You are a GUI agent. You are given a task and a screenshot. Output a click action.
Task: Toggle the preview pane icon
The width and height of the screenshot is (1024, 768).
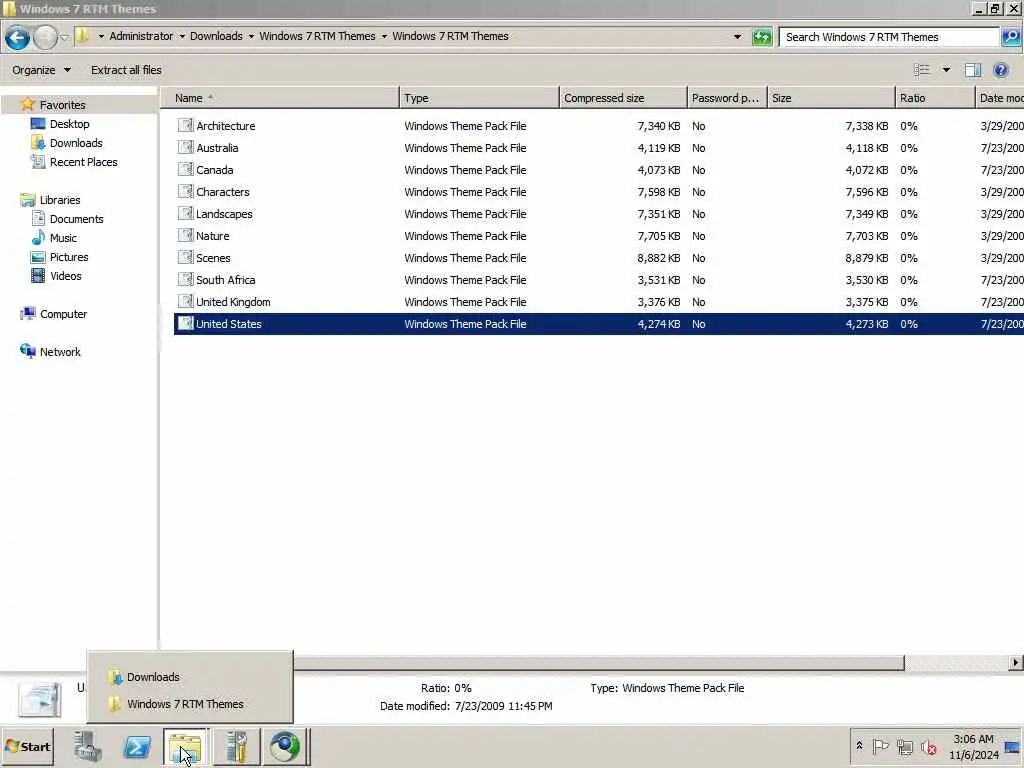point(972,70)
